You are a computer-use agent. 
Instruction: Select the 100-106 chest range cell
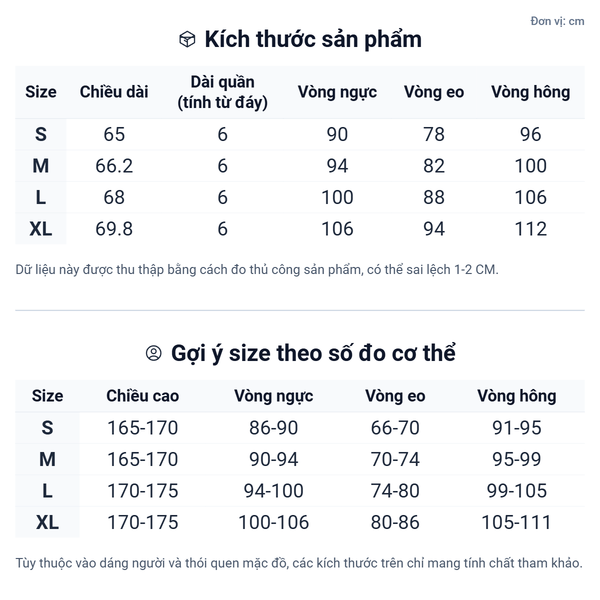pyautogui.click(x=274, y=522)
